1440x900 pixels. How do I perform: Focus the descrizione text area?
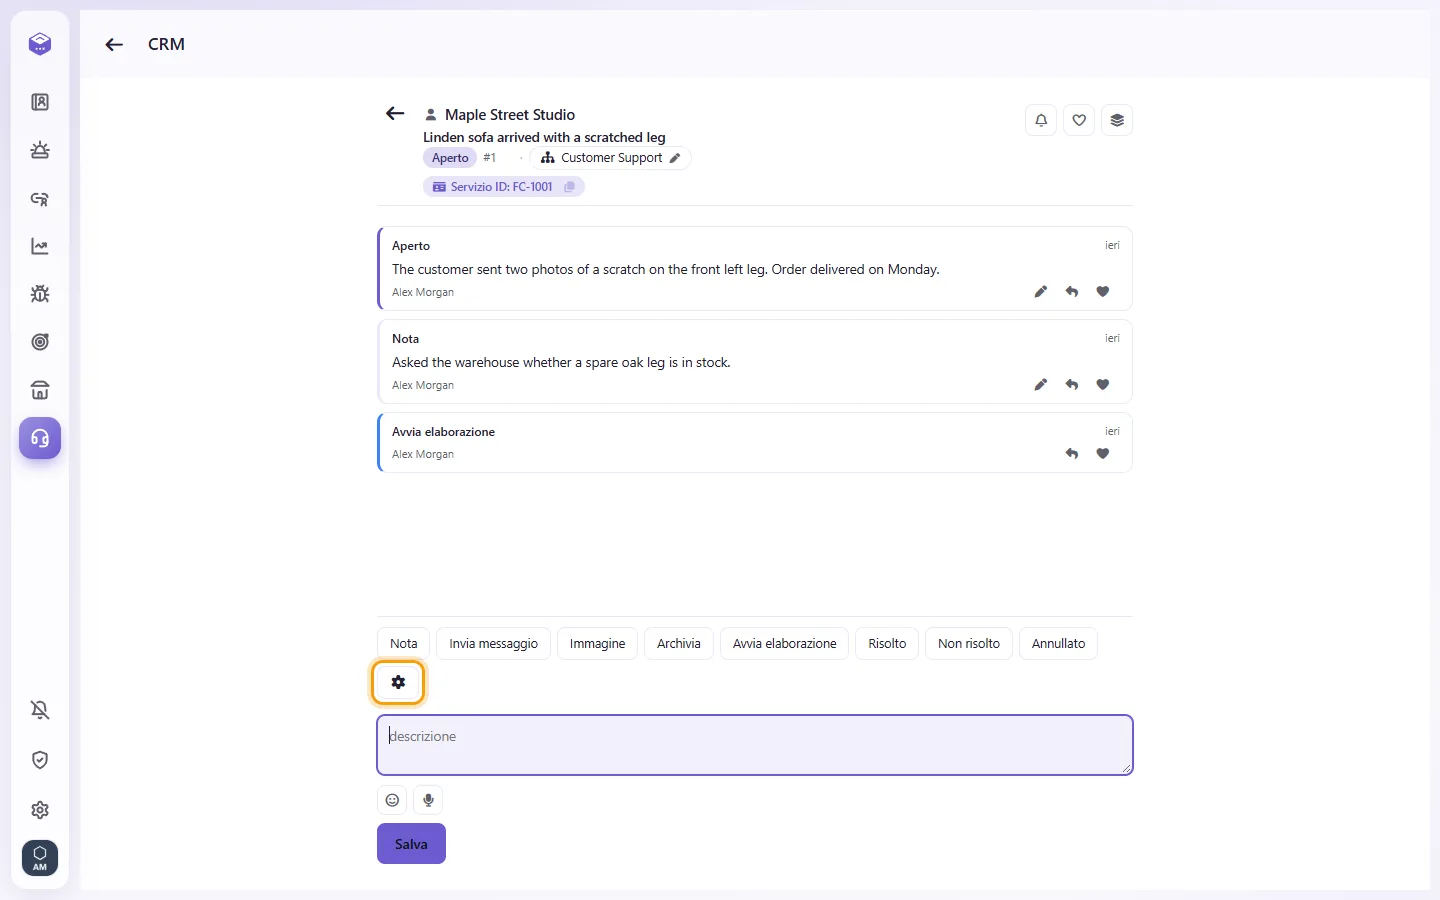point(755,745)
